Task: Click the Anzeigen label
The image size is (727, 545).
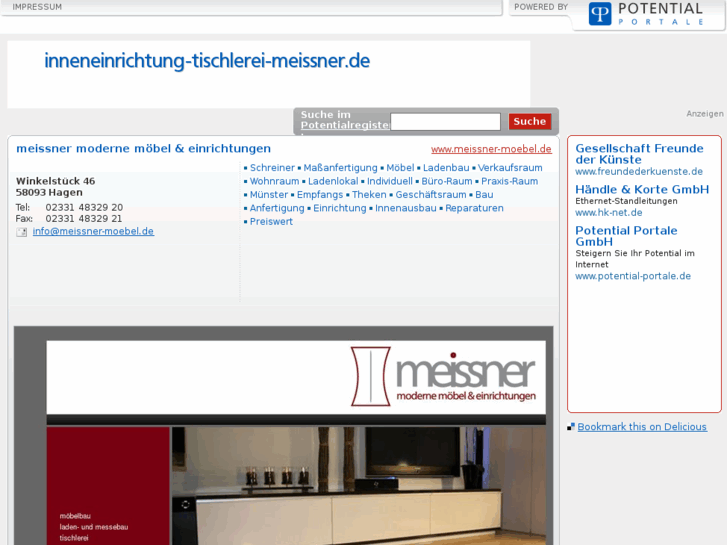Action: tap(705, 114)
